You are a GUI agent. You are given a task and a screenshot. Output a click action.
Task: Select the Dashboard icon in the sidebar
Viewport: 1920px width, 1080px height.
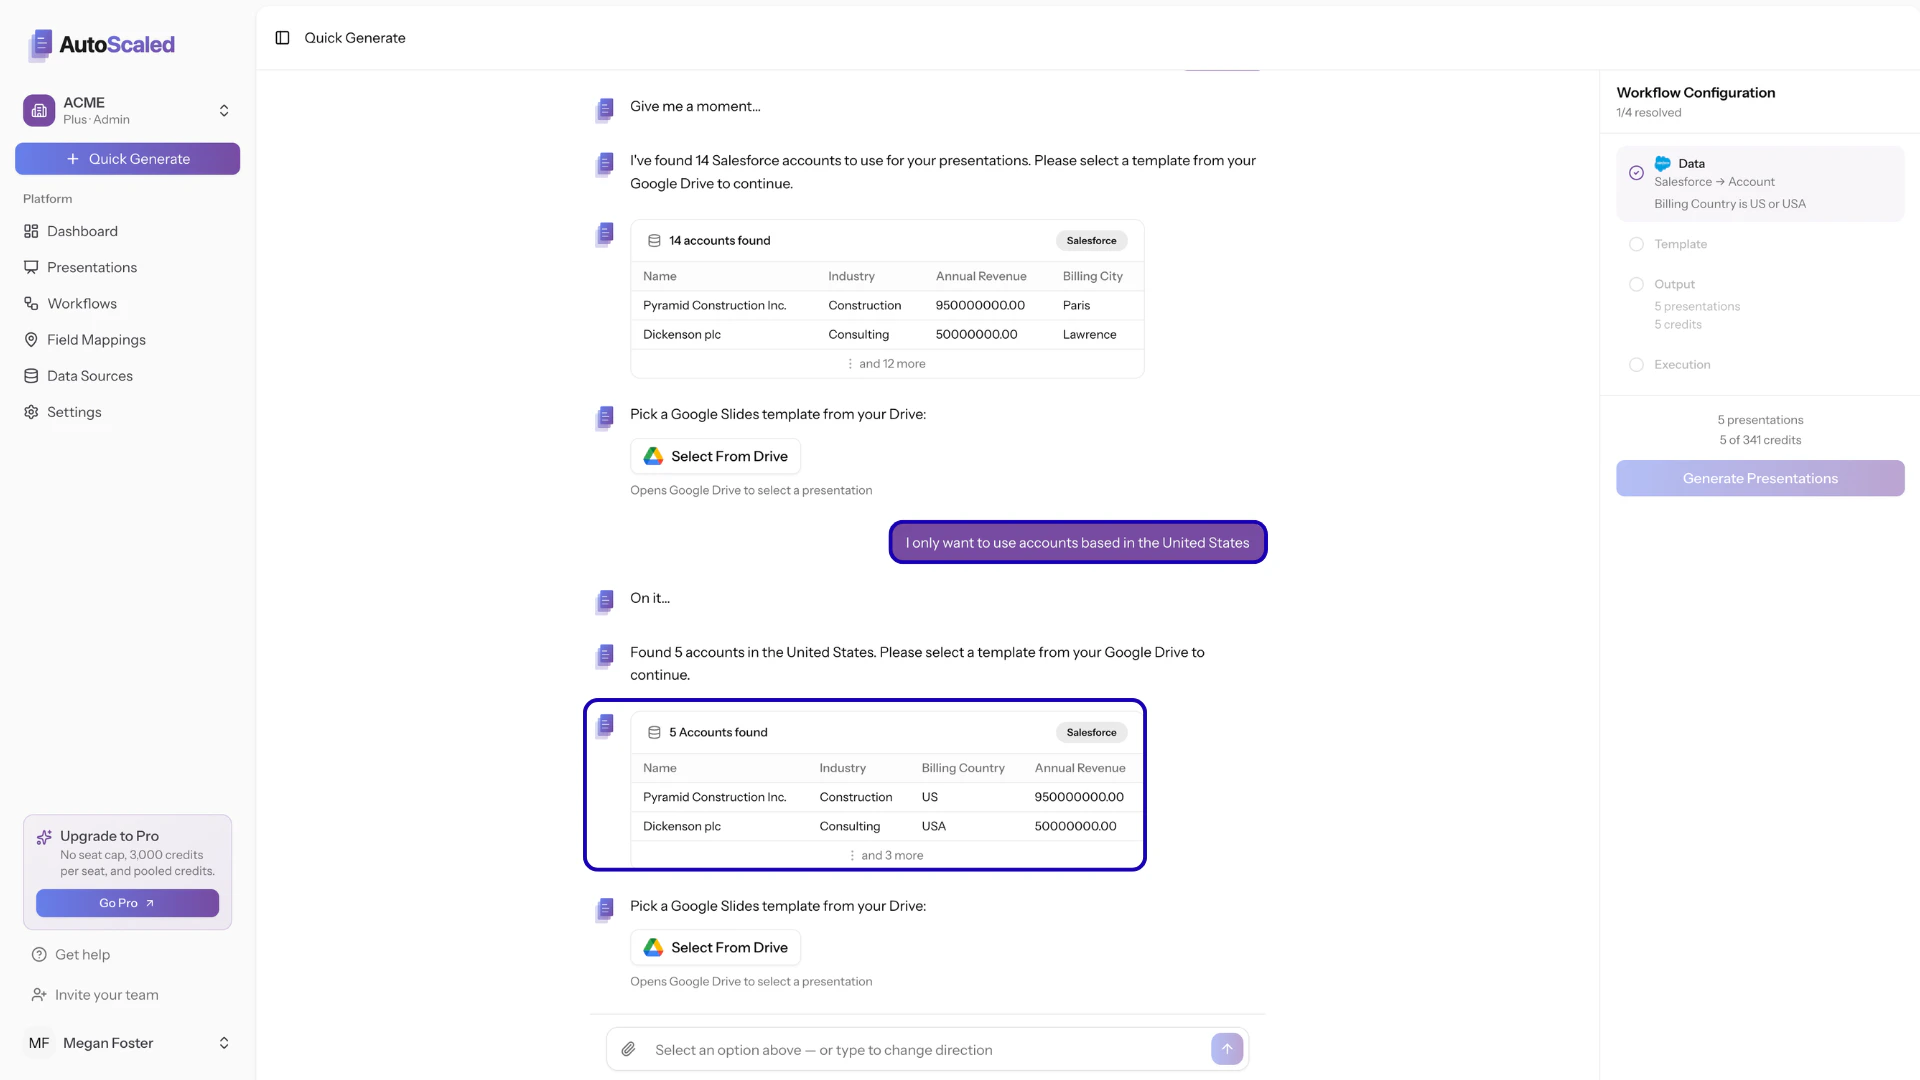point(31,231)
